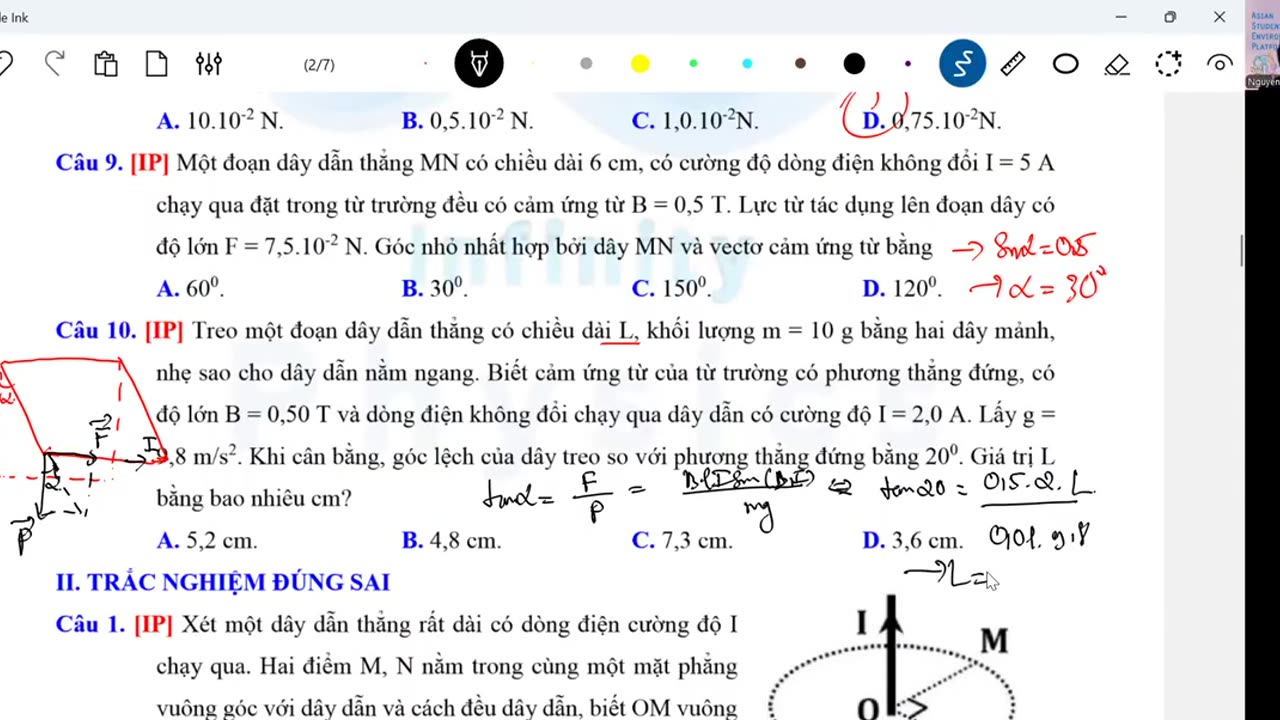
Task: Click answer D. 3,6 cm
Action: click(x=912, y=540)
